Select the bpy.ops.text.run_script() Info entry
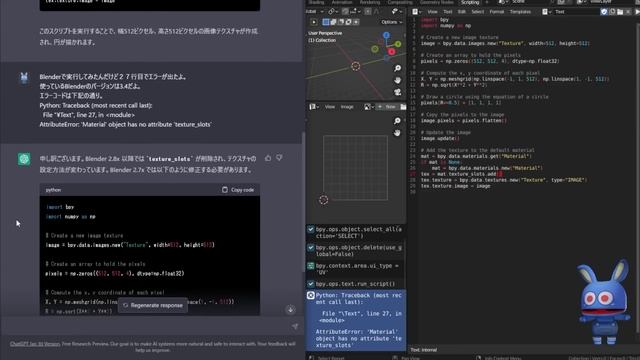The height and width of the screenshot is (360, 640). point(356,284)
